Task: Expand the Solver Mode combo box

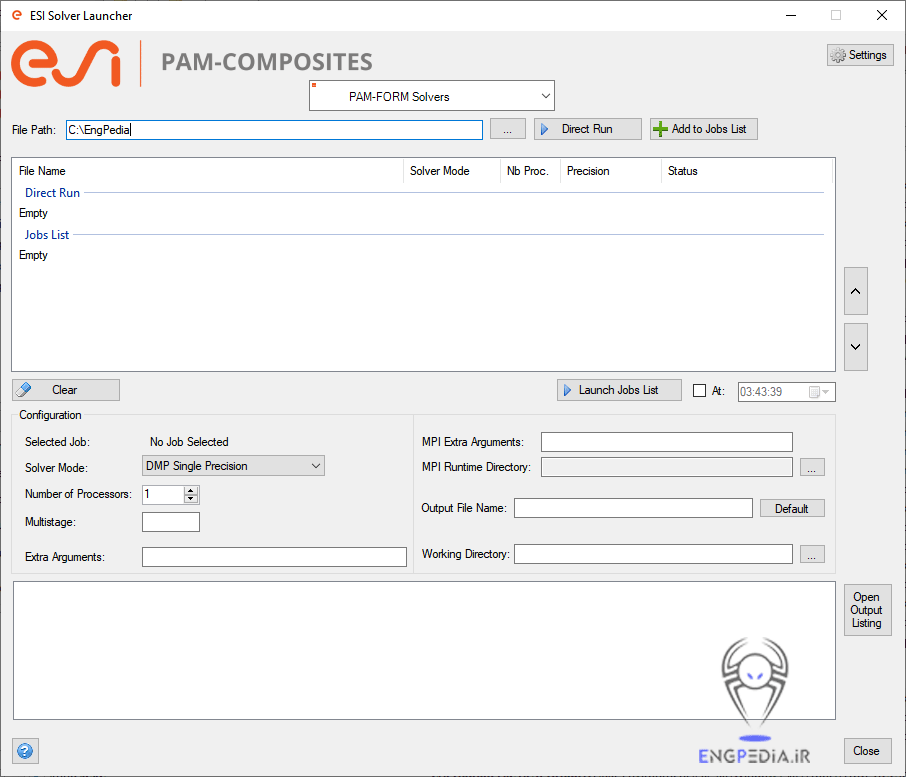Action: point(233,466)
